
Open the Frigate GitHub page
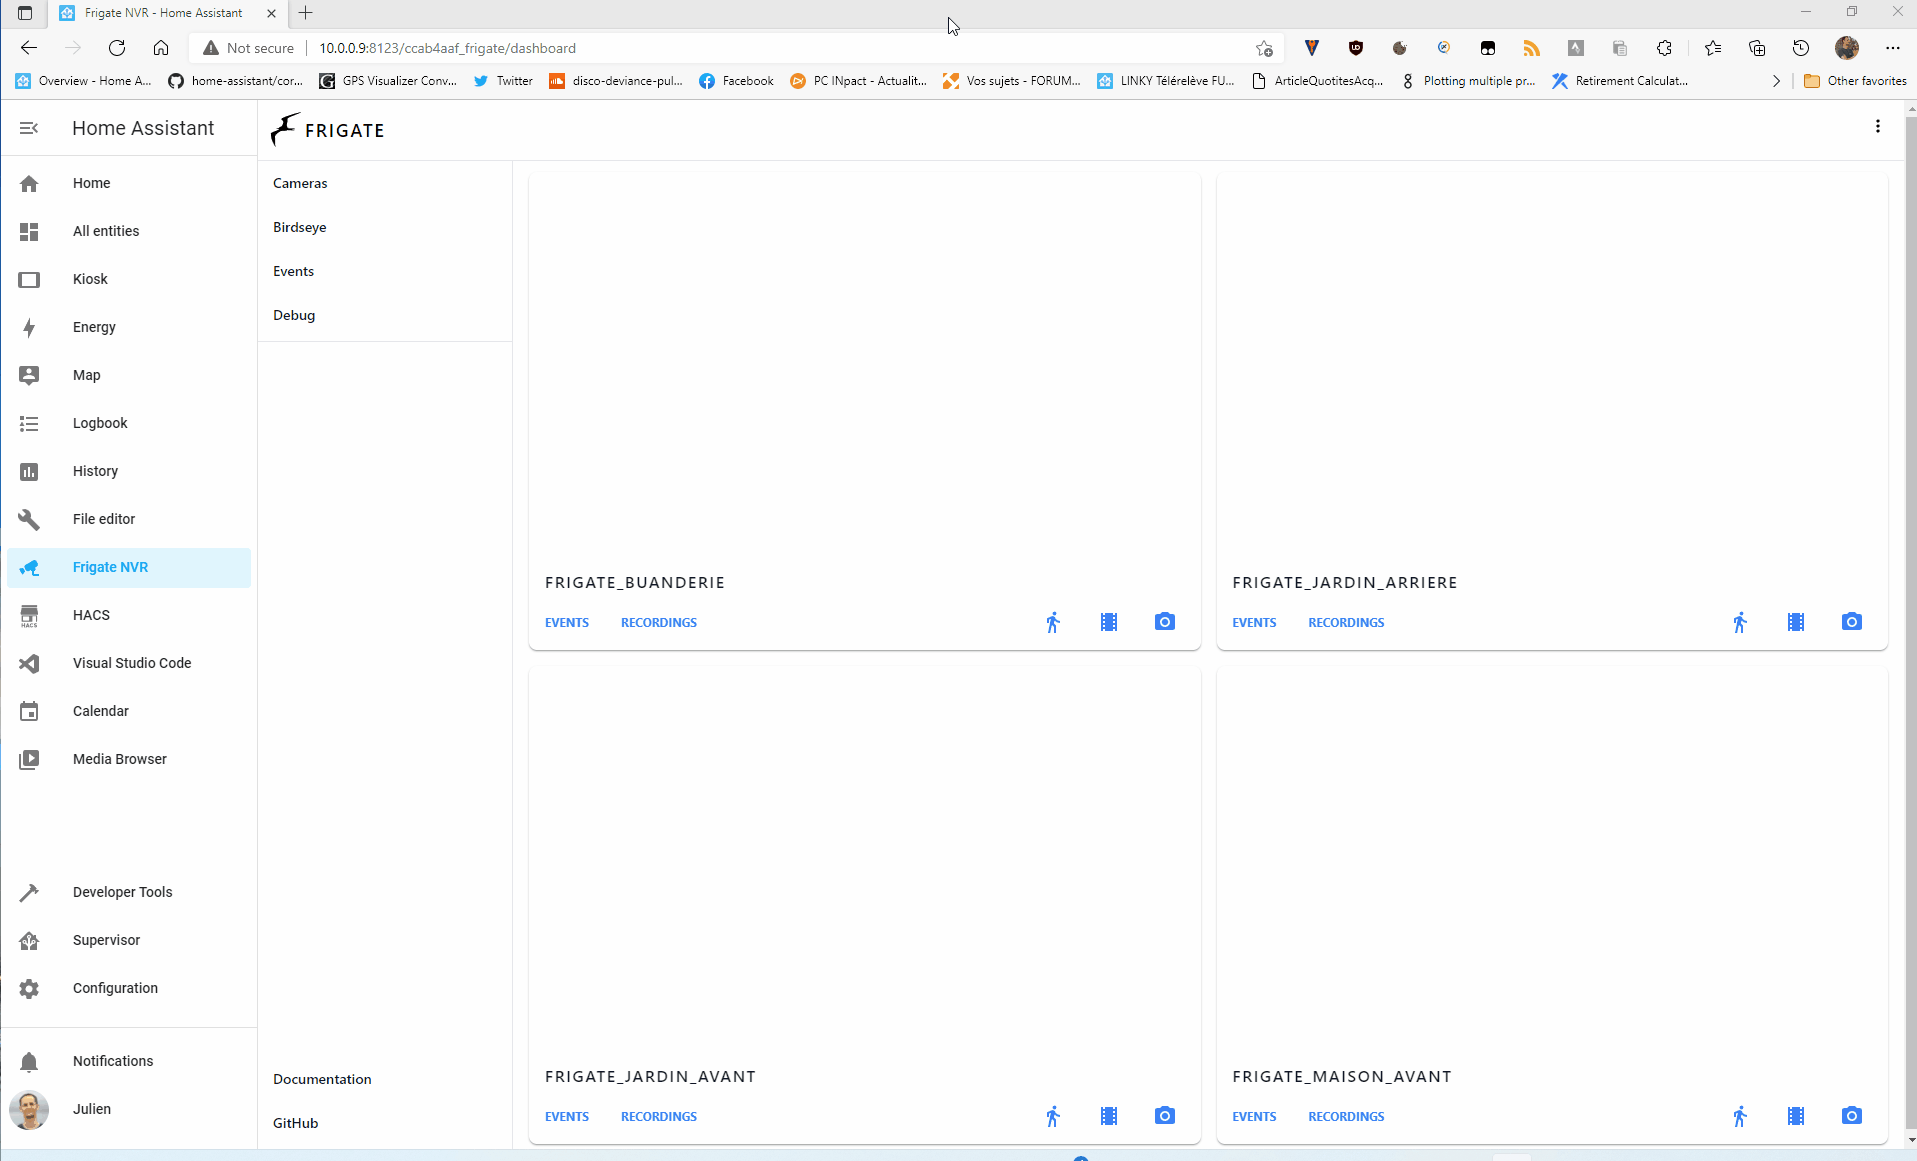tap(295, 1122)
